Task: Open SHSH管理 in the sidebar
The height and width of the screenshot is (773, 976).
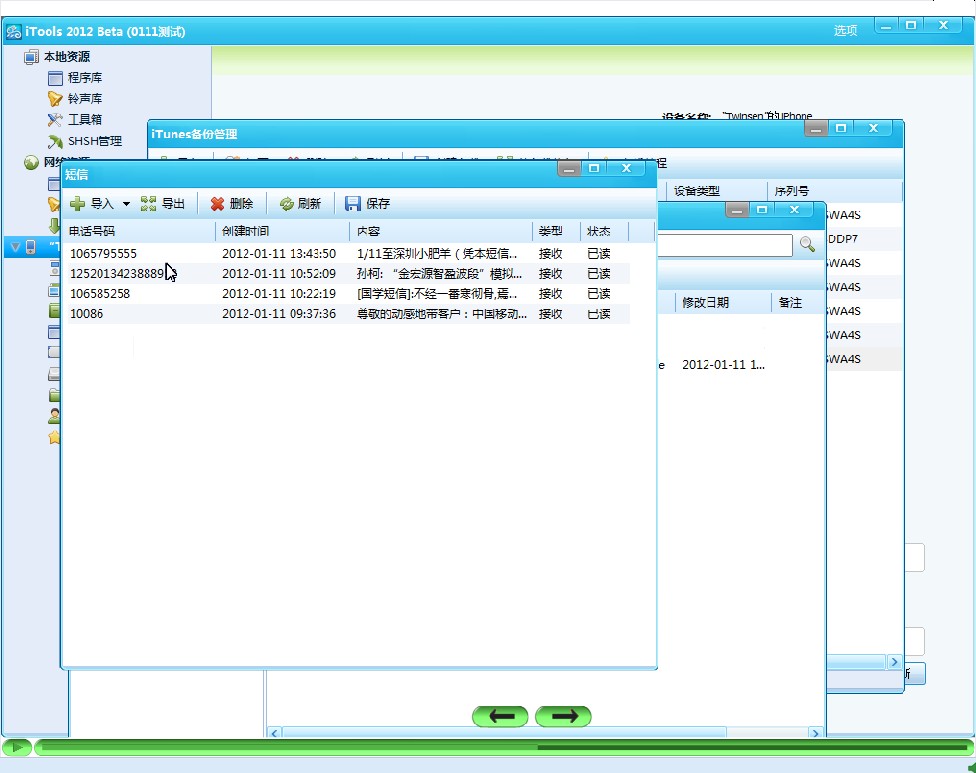Action: [94, 141]
